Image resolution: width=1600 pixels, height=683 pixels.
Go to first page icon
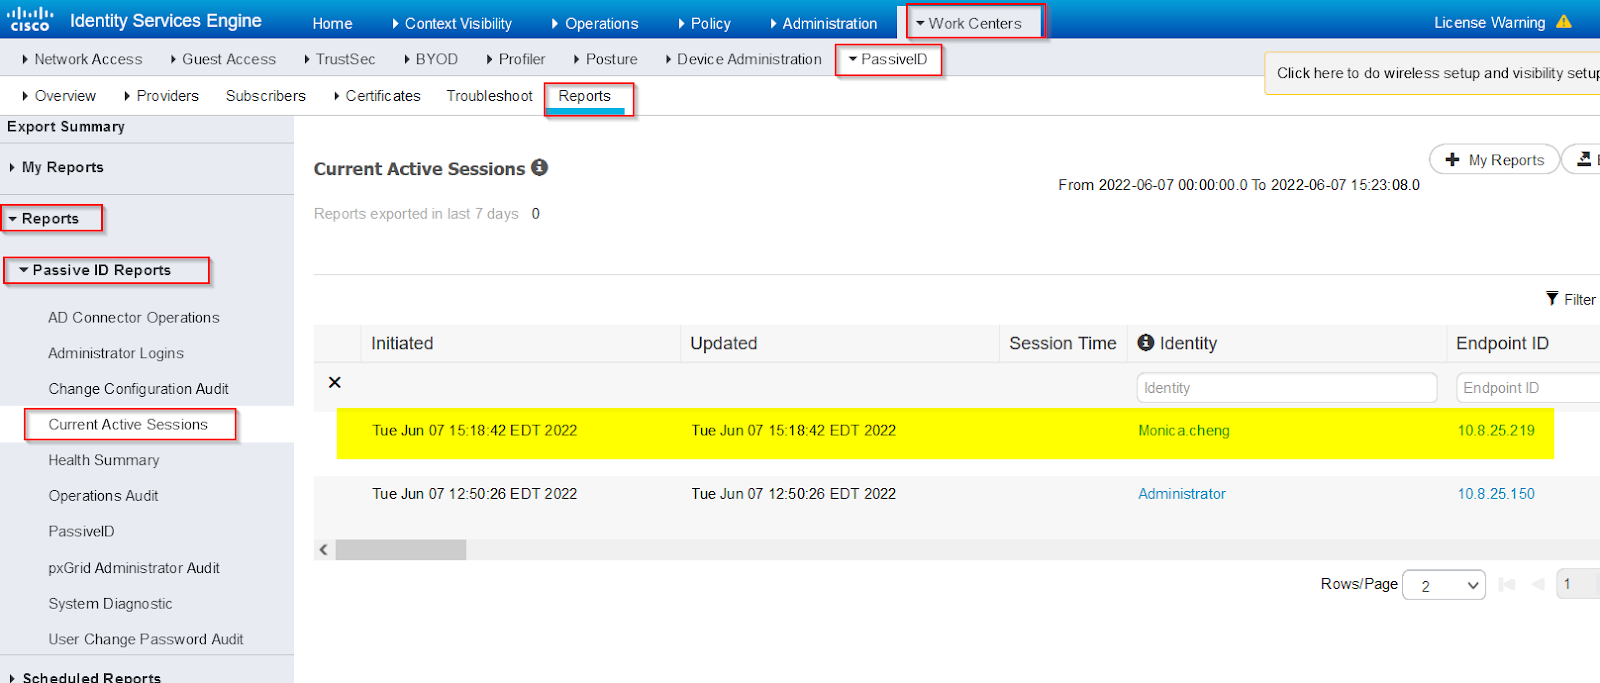click(x=1507, y=584)
